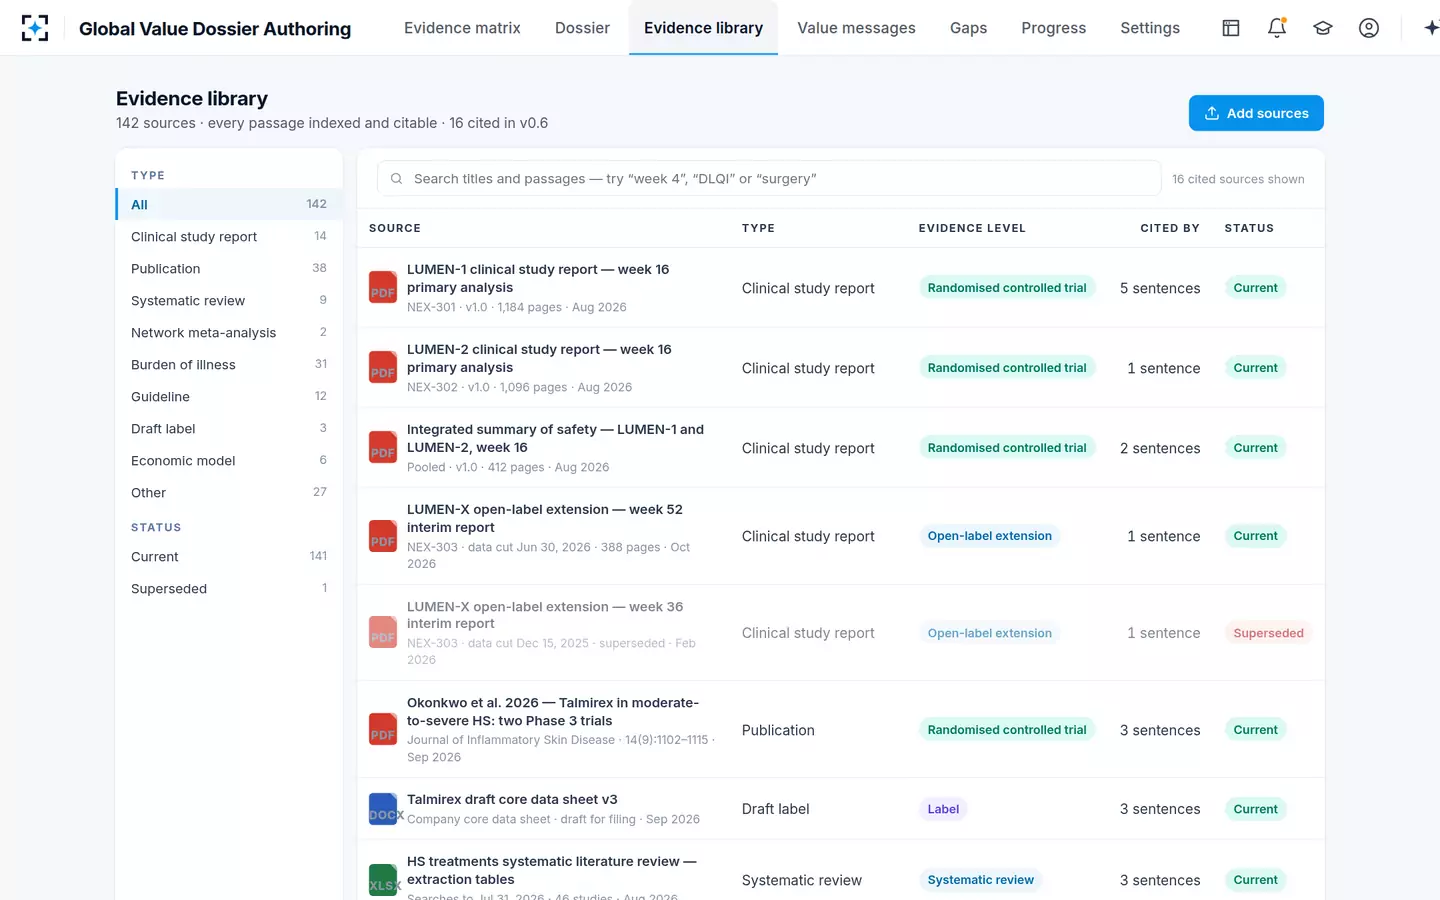Click PDF icon for LUMEN-X week 52 report
Screen dimensions: 1440x900
tap(383, 536)
